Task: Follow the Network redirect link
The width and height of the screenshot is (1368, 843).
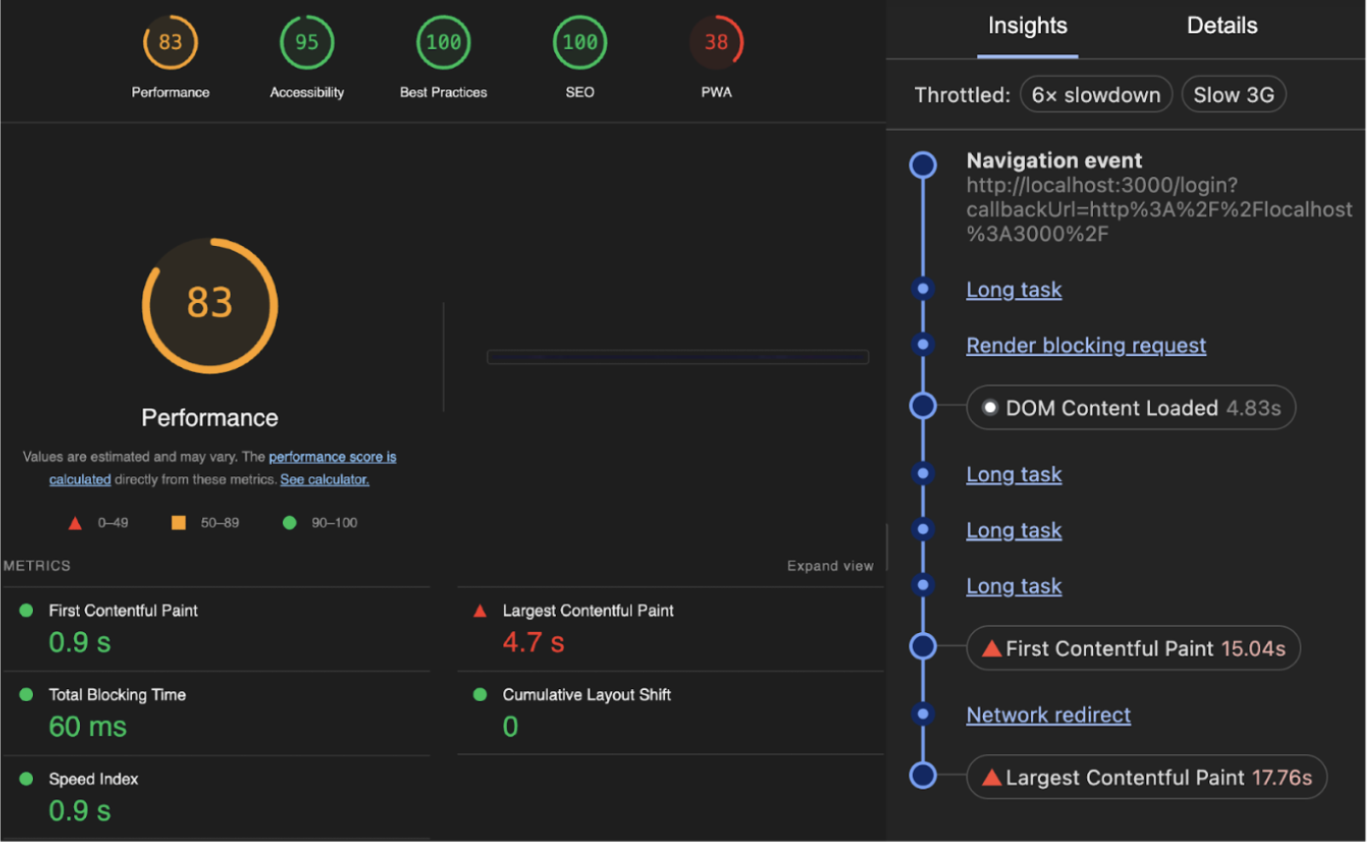Action: [1048, 714]
